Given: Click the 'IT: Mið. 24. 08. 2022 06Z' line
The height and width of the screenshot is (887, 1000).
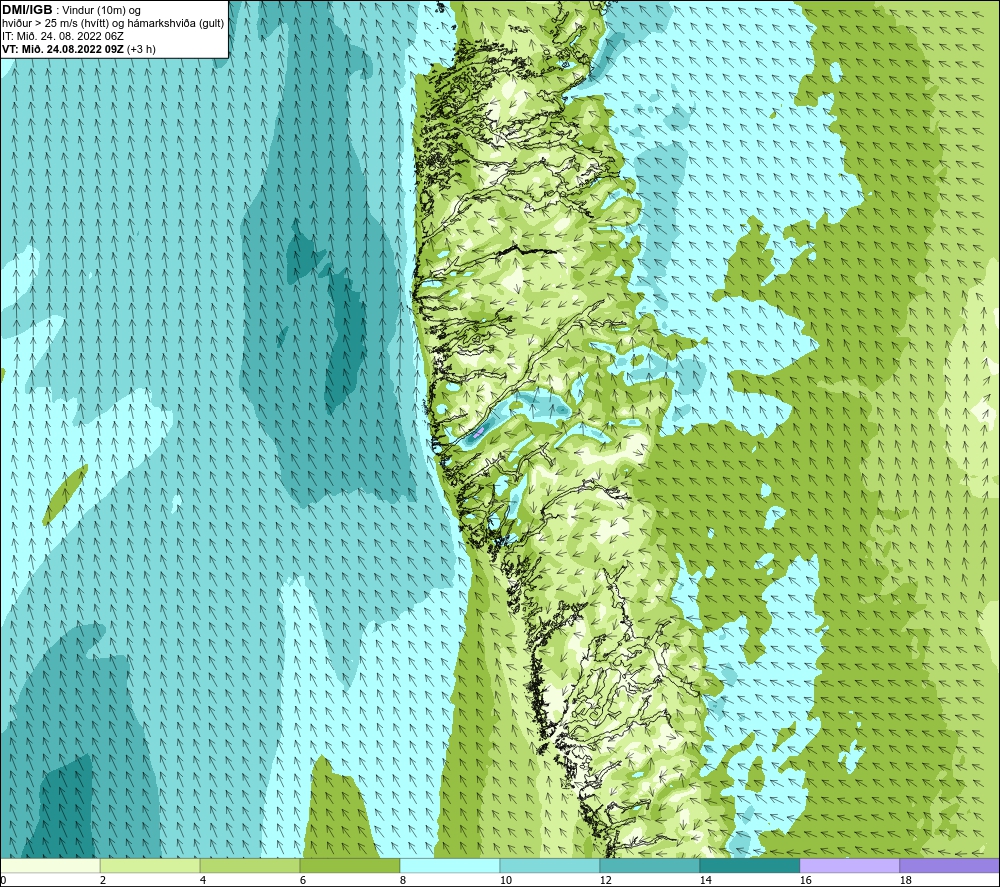Looking at the screenshot, I should pyautogui.click(x=62, y=36).
